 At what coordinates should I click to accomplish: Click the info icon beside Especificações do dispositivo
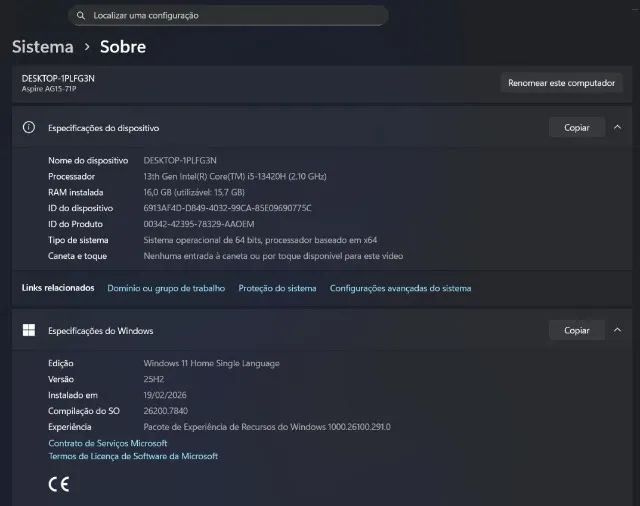pos(29,128)
